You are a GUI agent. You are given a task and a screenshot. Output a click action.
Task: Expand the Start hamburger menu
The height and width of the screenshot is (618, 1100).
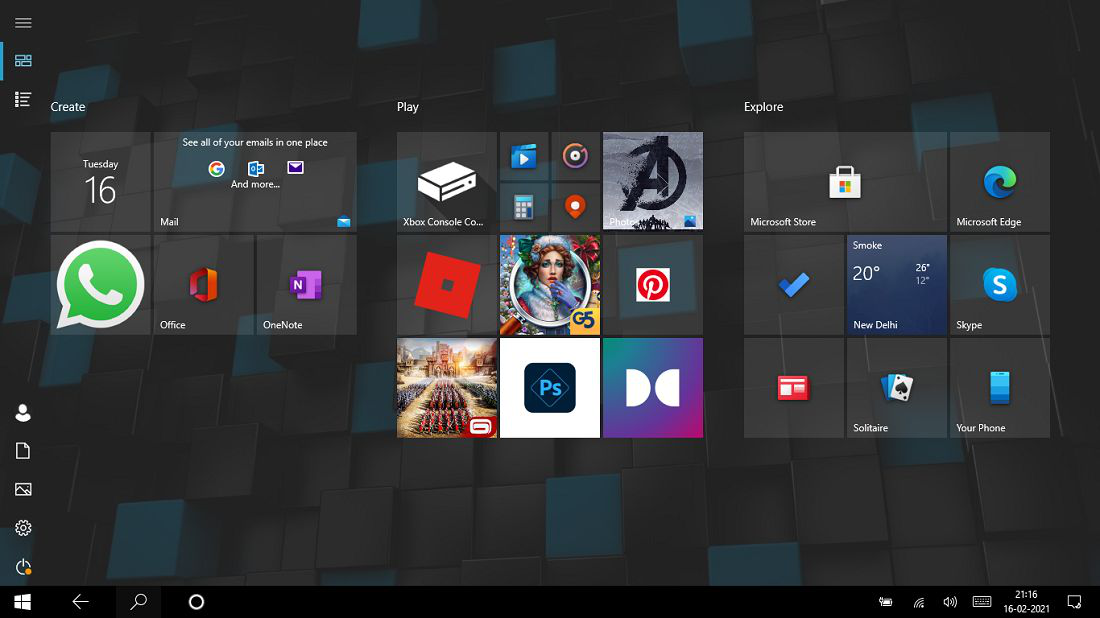[23, 23]
